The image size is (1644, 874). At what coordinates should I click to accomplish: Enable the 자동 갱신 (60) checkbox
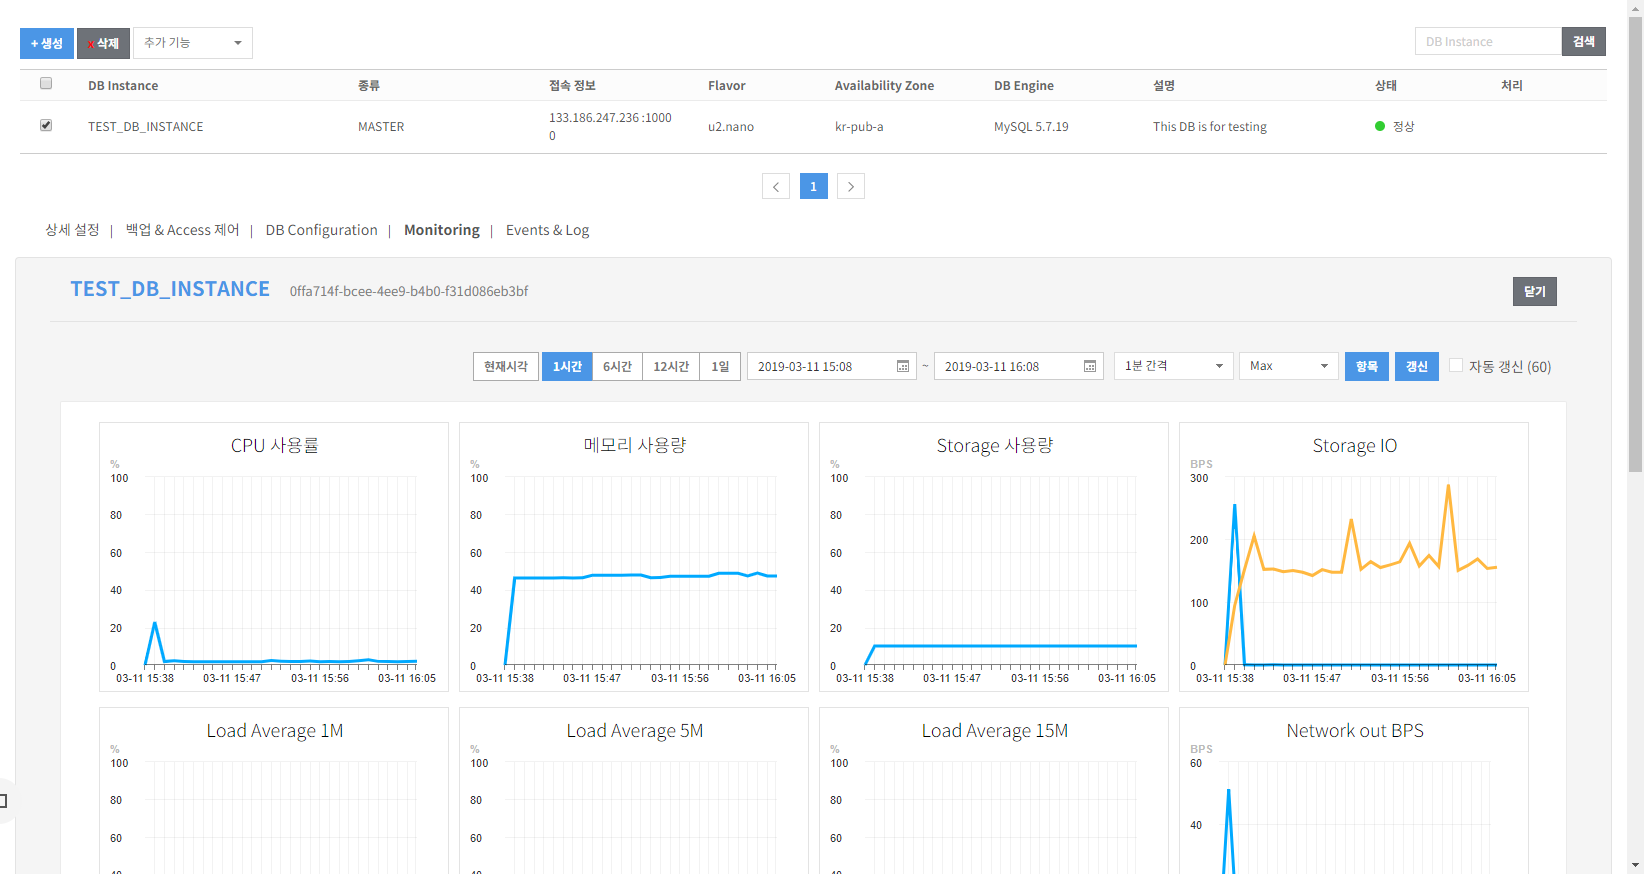tap(1456, 365)
